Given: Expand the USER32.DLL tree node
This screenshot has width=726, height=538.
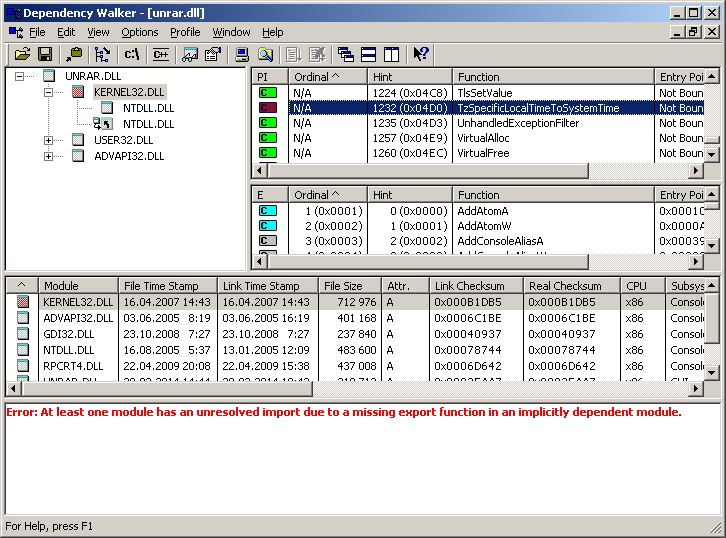Looking at the screenshot, I should point(48,140).
